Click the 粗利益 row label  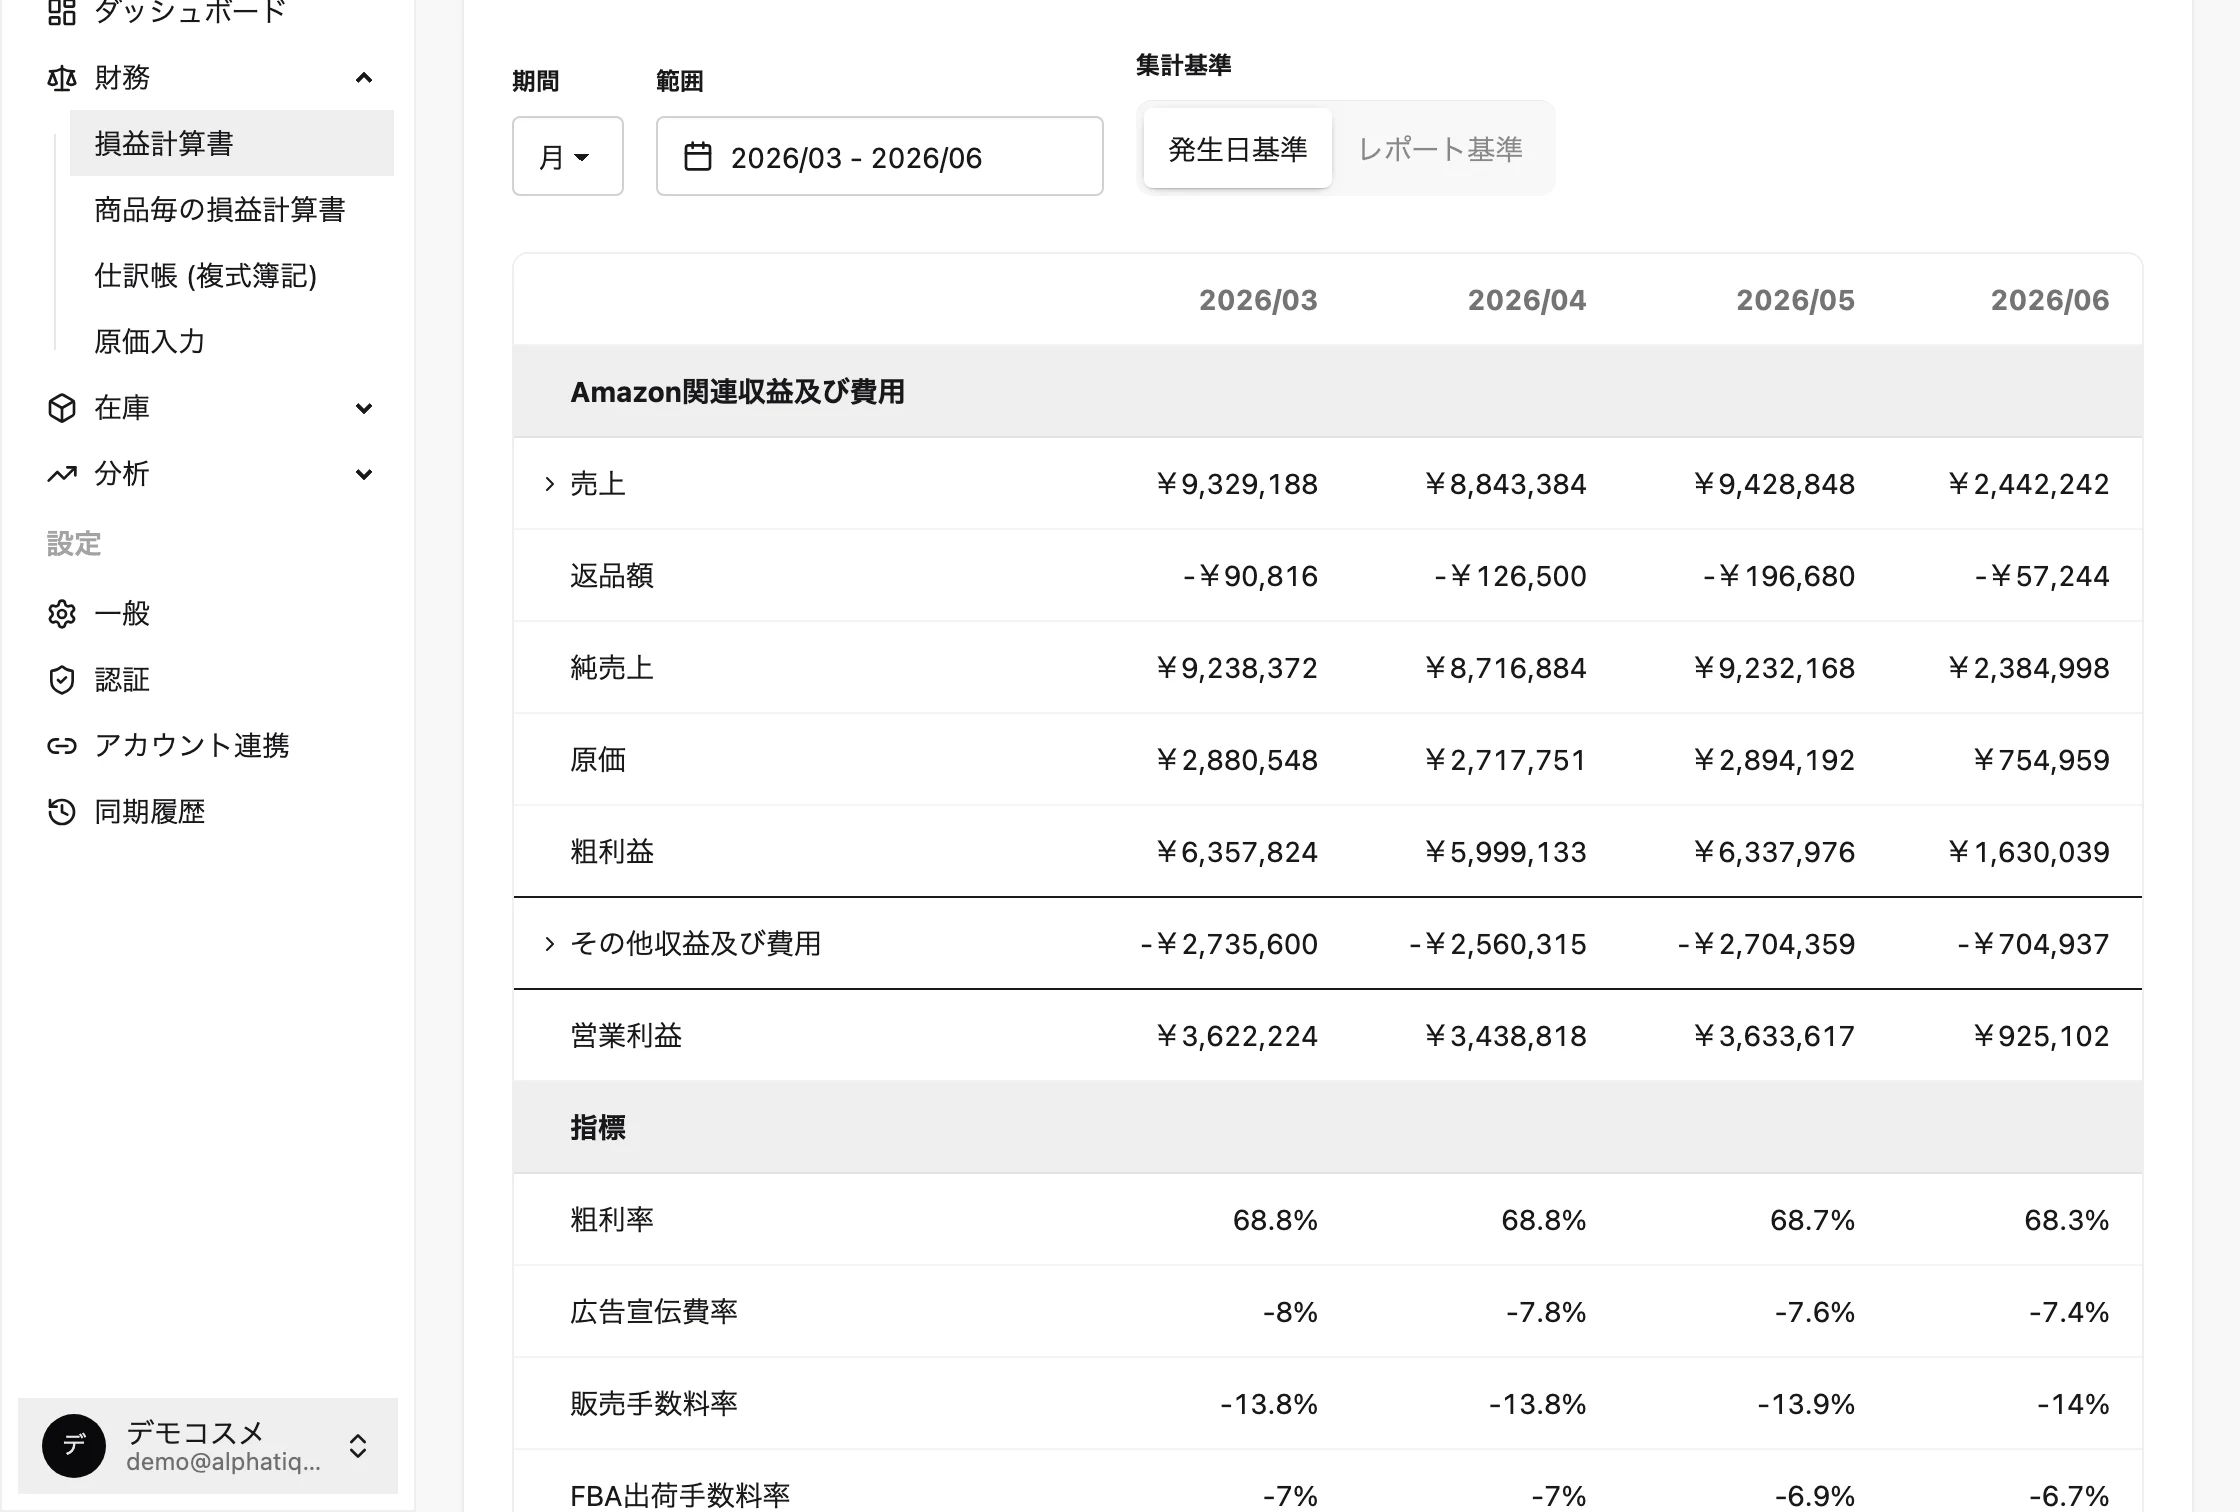point(612,852)
